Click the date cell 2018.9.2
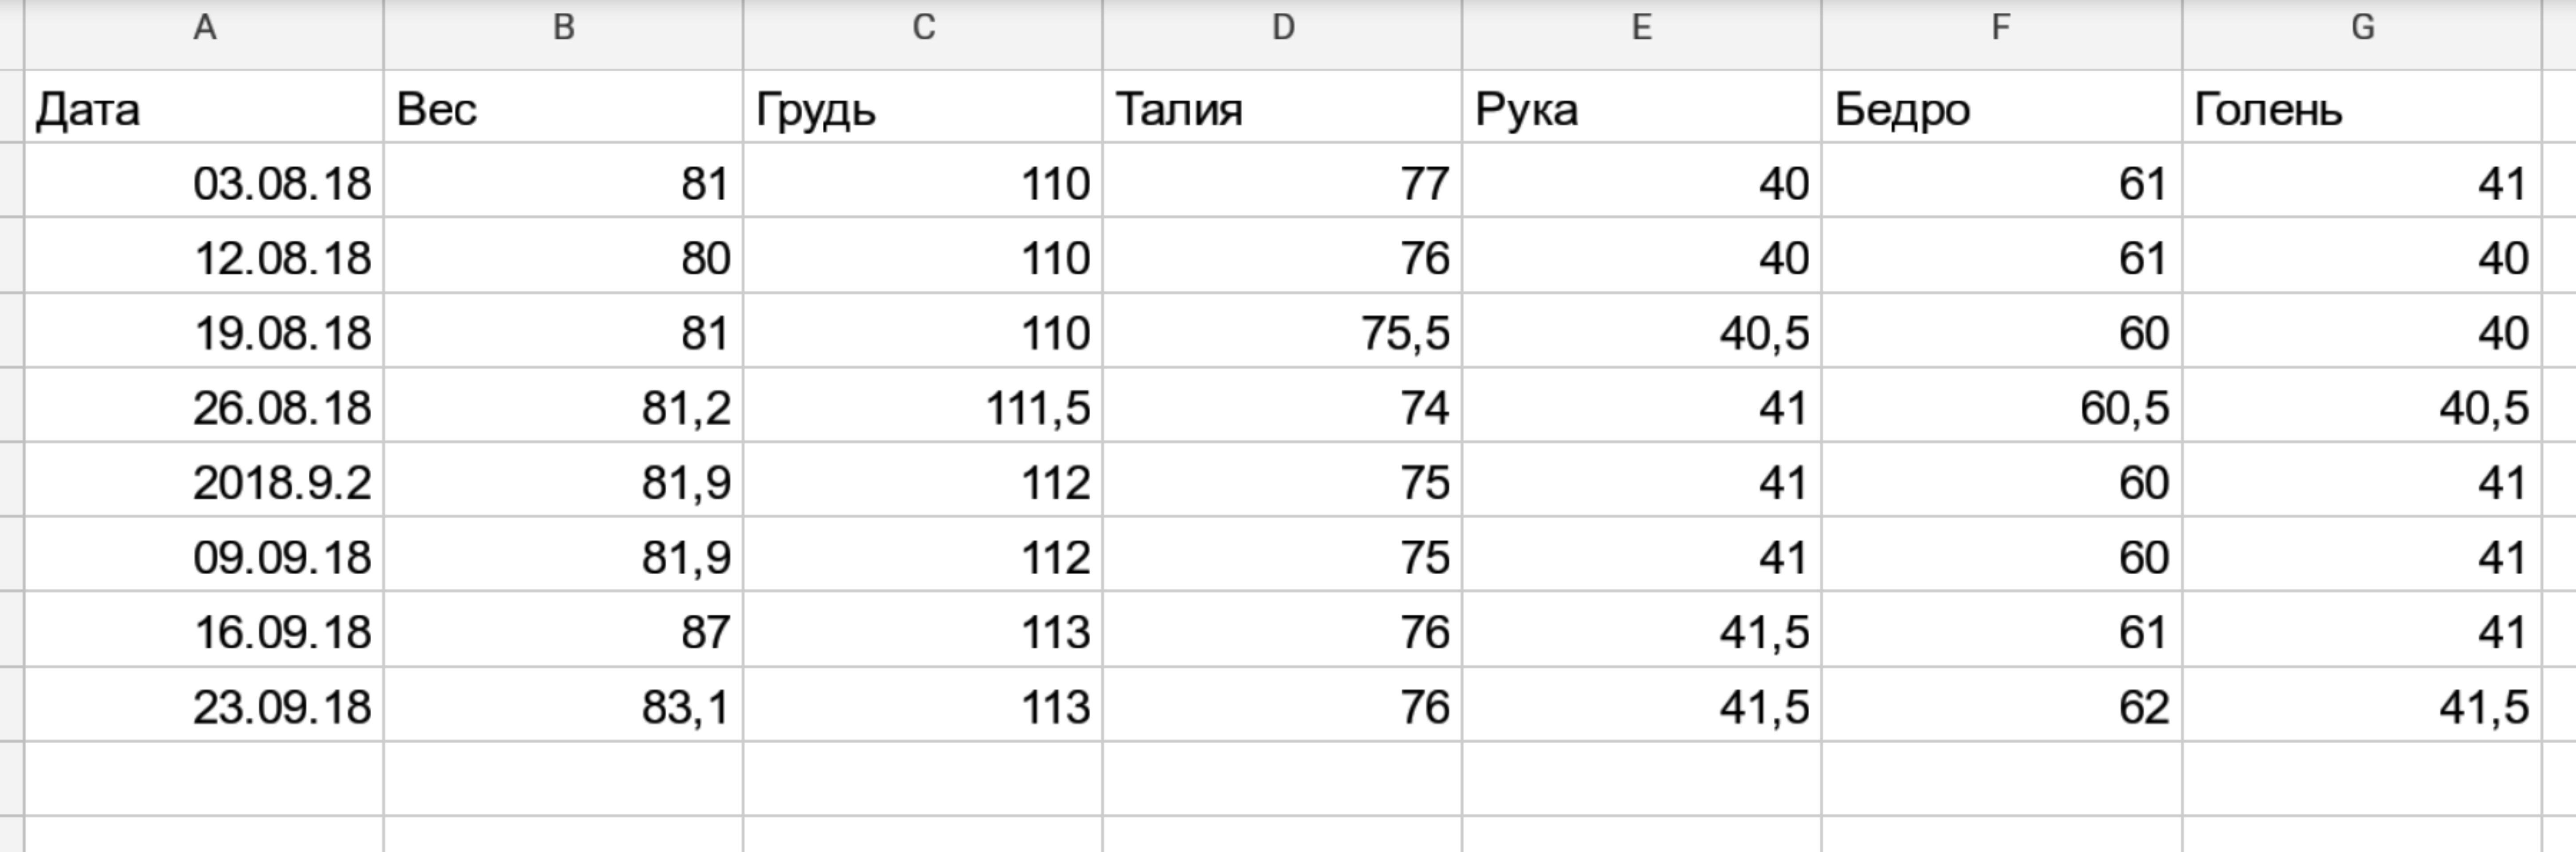Image resolution: width=2576 pixels, height=852 pixels. (204, 482)
